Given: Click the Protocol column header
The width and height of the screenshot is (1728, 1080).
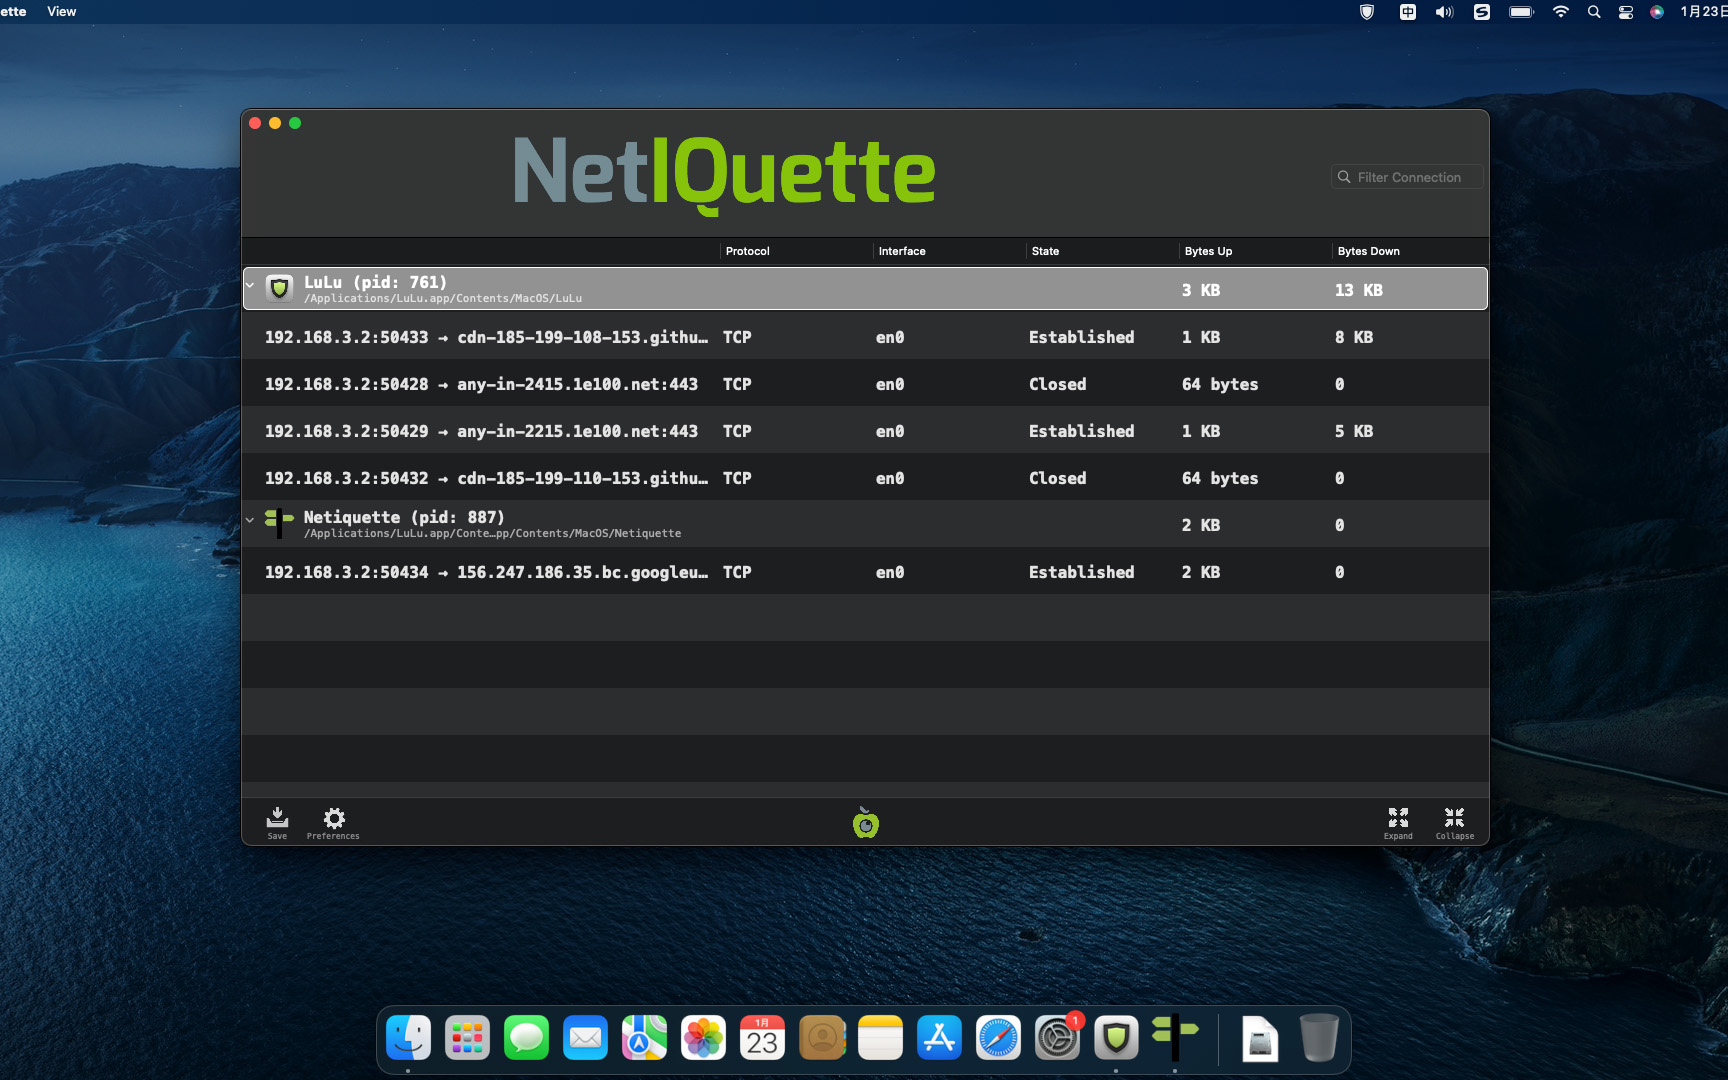Looking at the screenshot, I should click(748, 251).
